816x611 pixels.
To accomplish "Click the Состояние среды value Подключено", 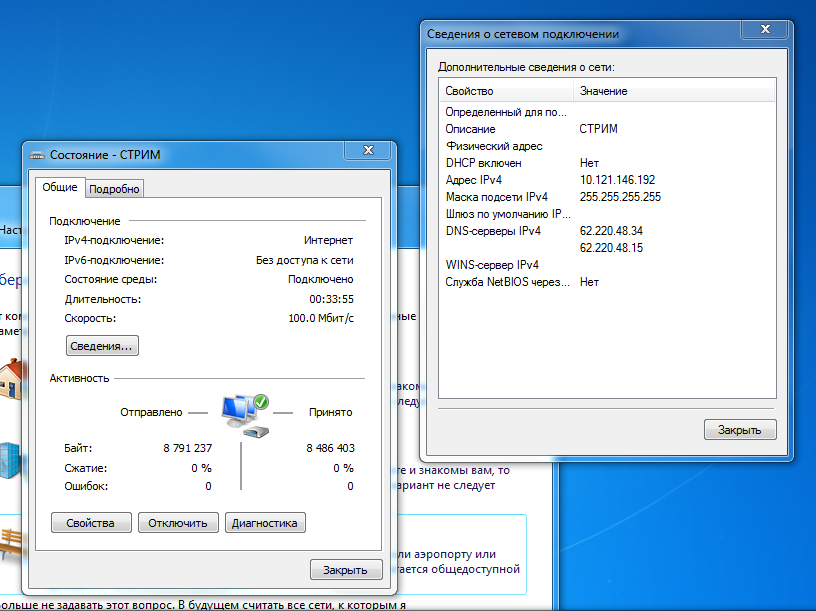I will pyautogui.click(x=321, y=279).
